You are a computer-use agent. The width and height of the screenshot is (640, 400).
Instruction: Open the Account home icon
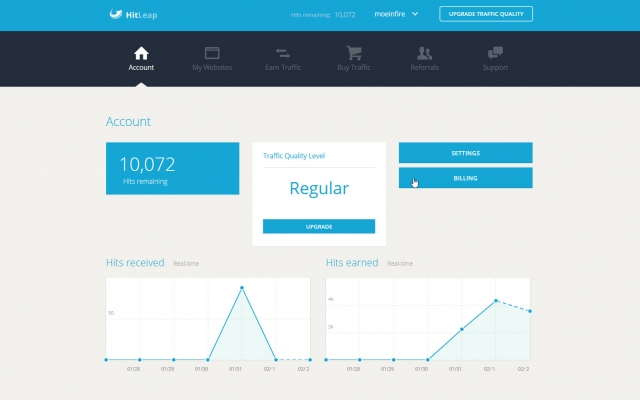(141, 53)
